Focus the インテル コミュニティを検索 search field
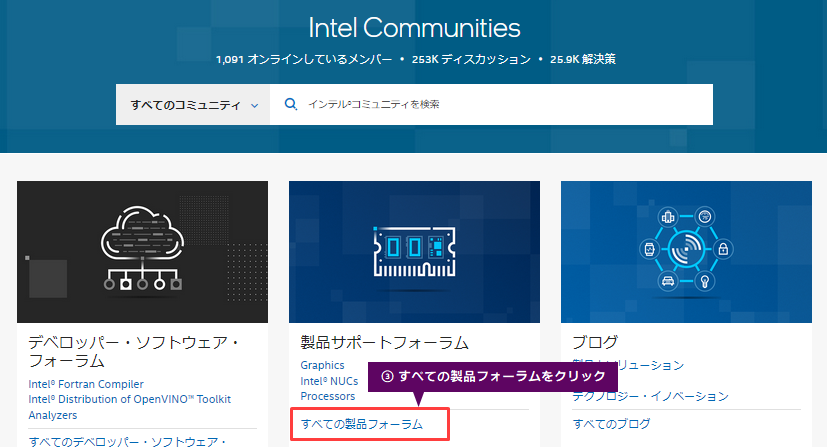This screenshot has height=447, width=827. (x=492, y=104)
